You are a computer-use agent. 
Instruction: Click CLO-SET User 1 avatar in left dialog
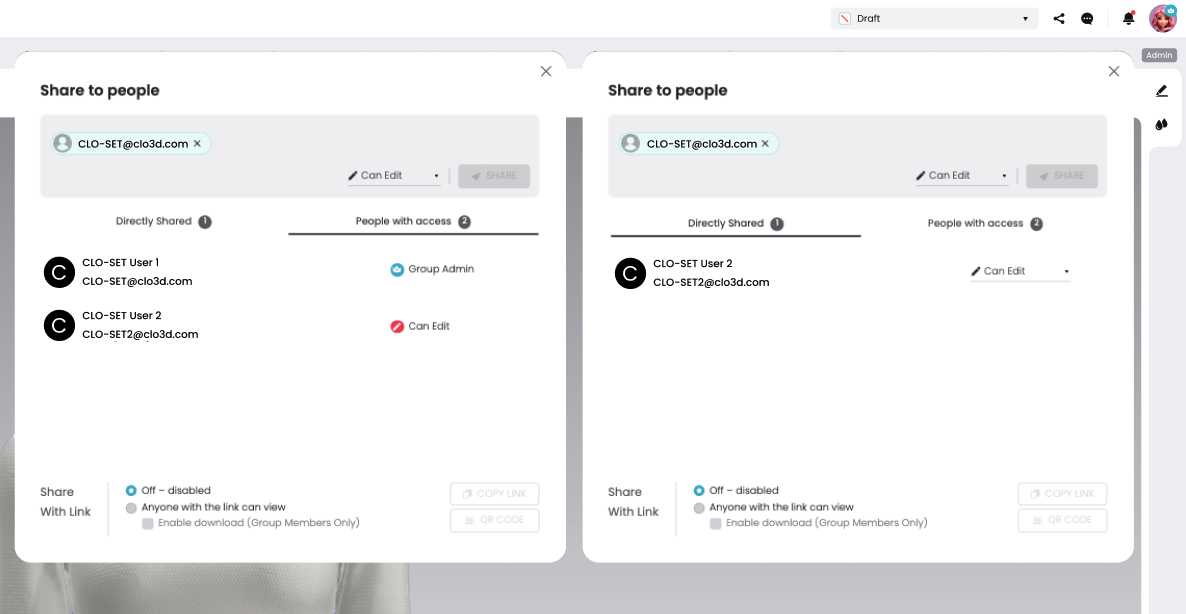(x=59, y=272)
